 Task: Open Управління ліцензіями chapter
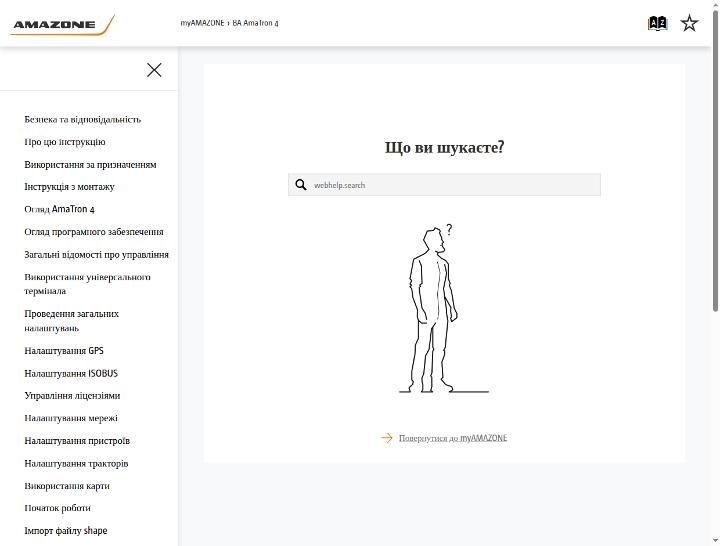[72, 396]
